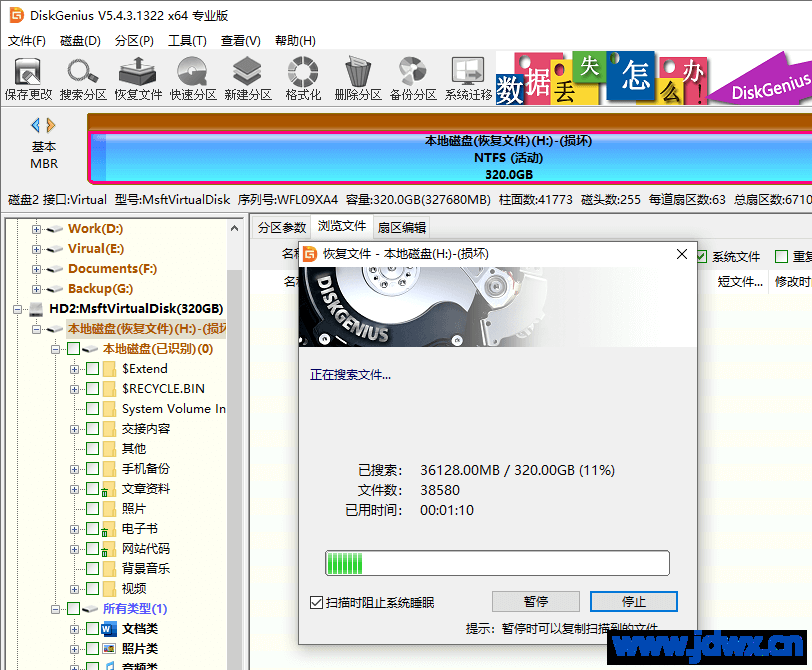Click the DiskGenius logo in title bar

click(x=17, y=15)
